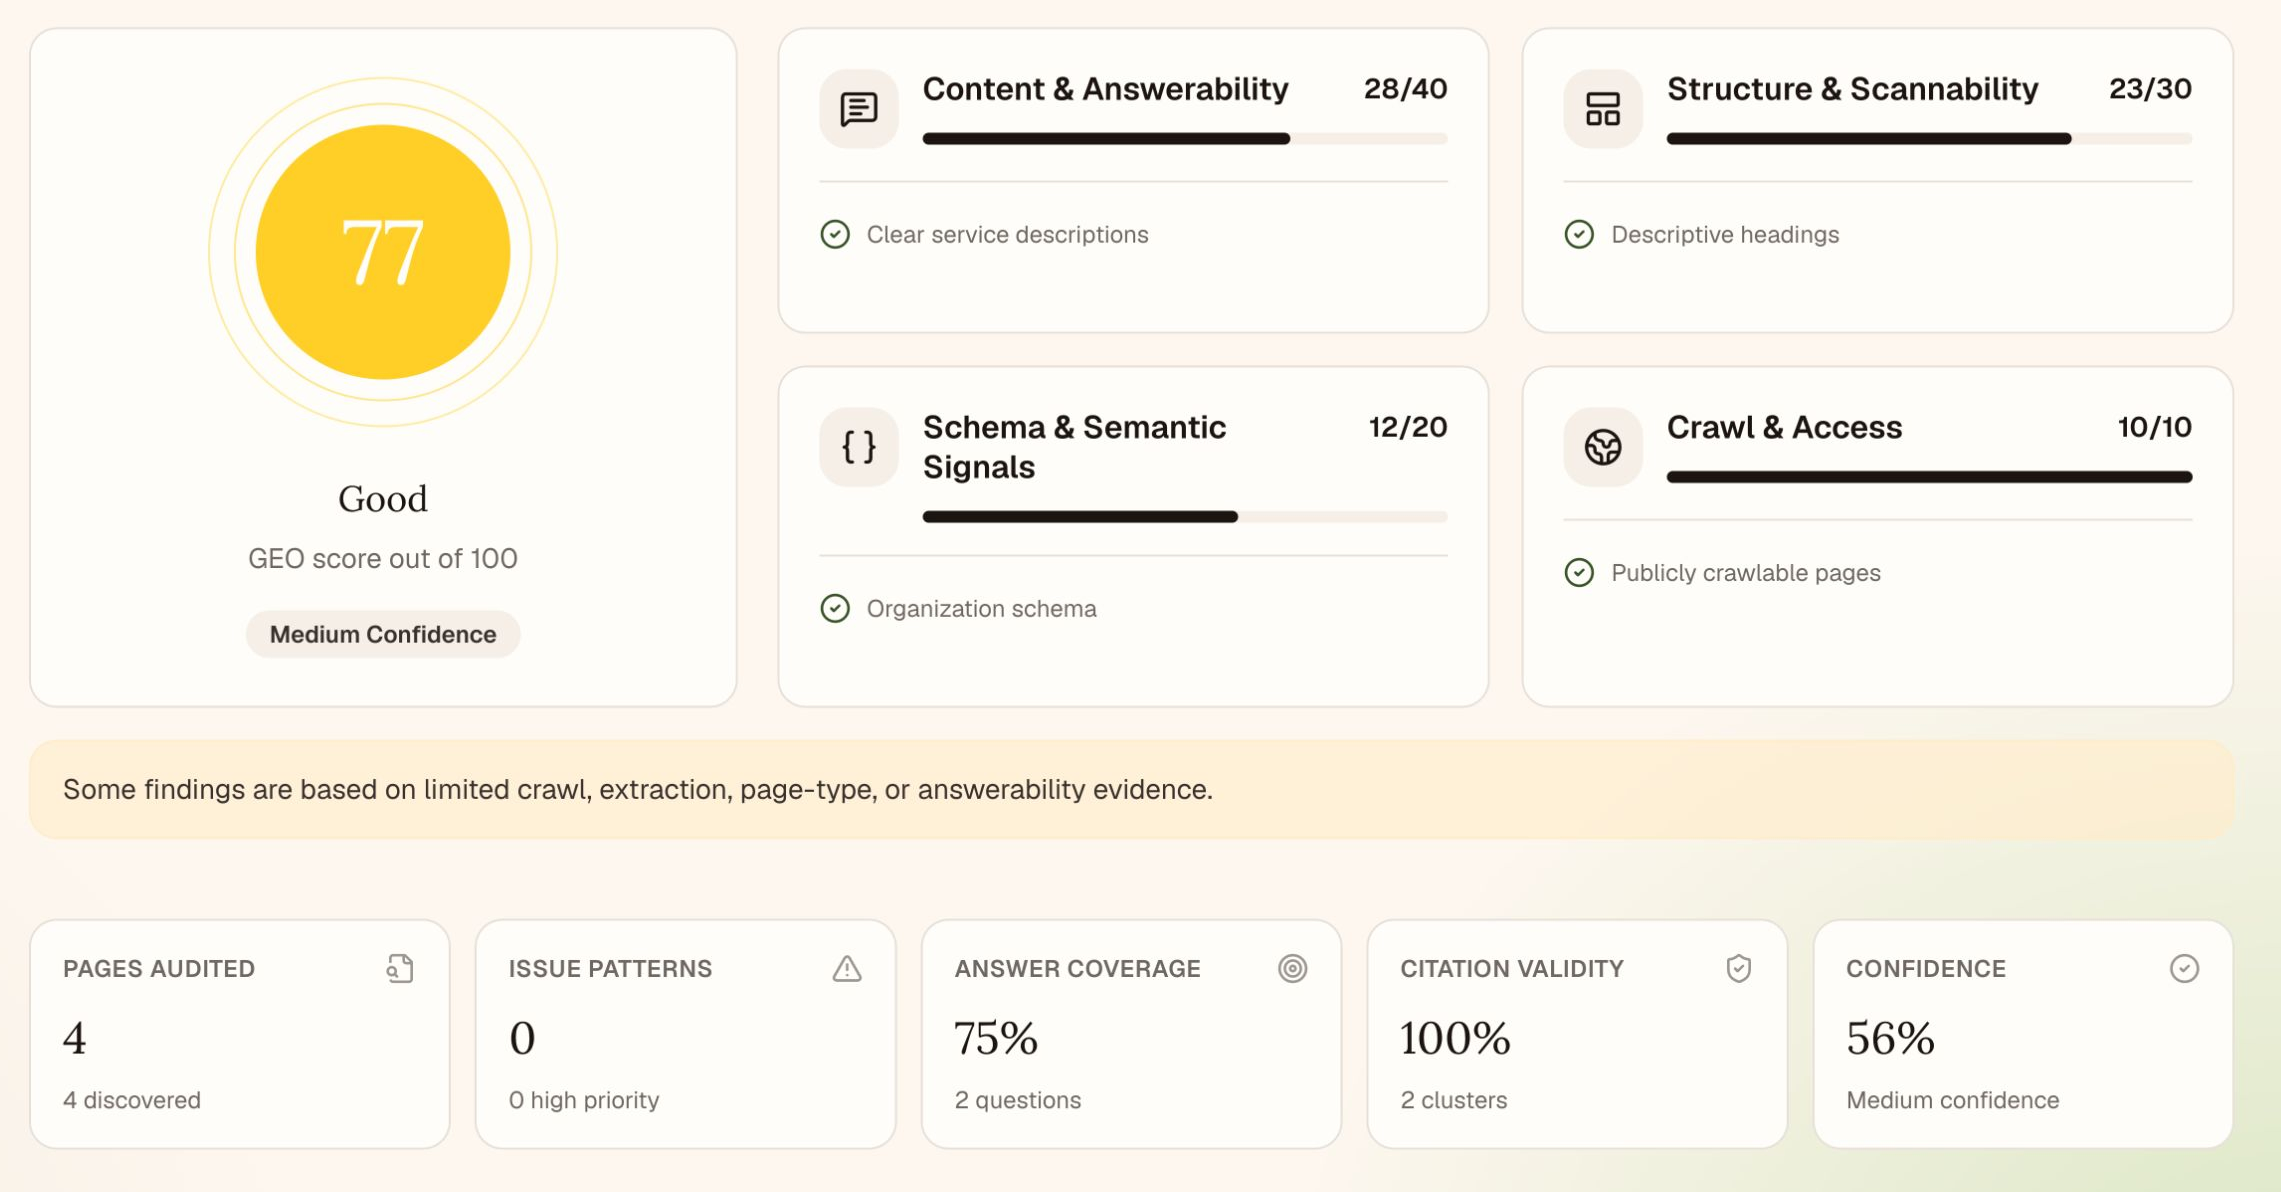Click the 'Publicly crawlable pages' text
The height and width of the screenshot is (1192, 2281).
(x=1745, y=572)
